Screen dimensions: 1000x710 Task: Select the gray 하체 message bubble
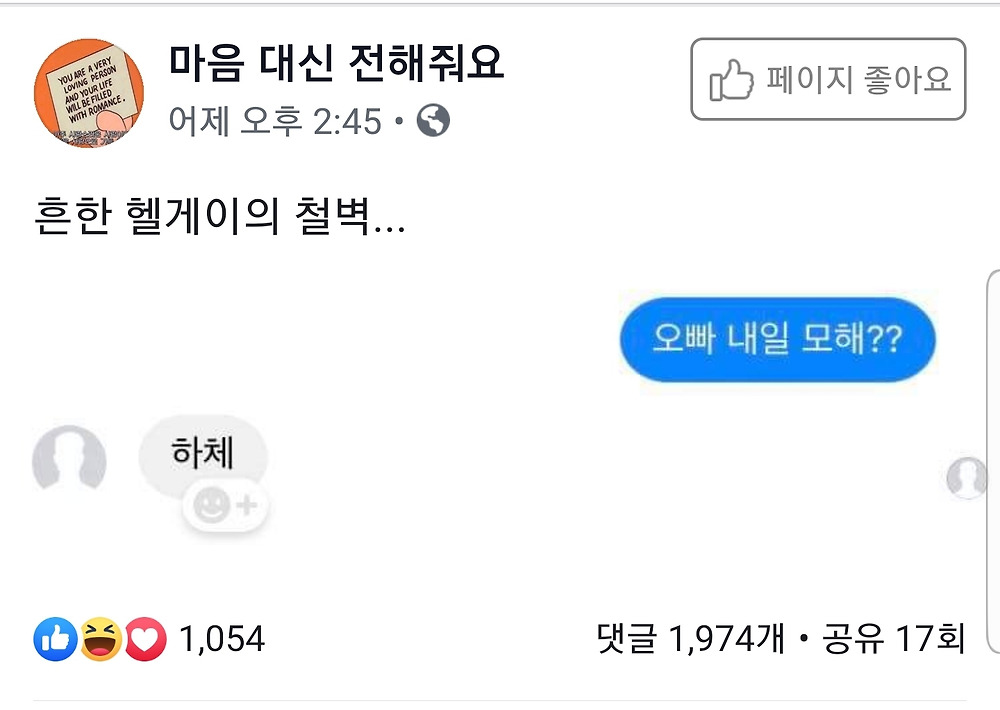203,453
